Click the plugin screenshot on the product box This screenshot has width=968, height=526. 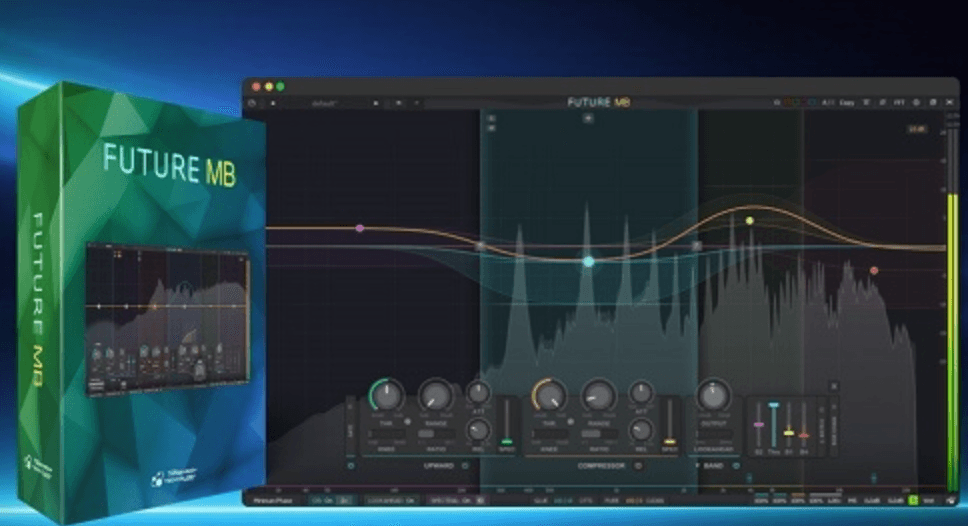tap(169, 319)
